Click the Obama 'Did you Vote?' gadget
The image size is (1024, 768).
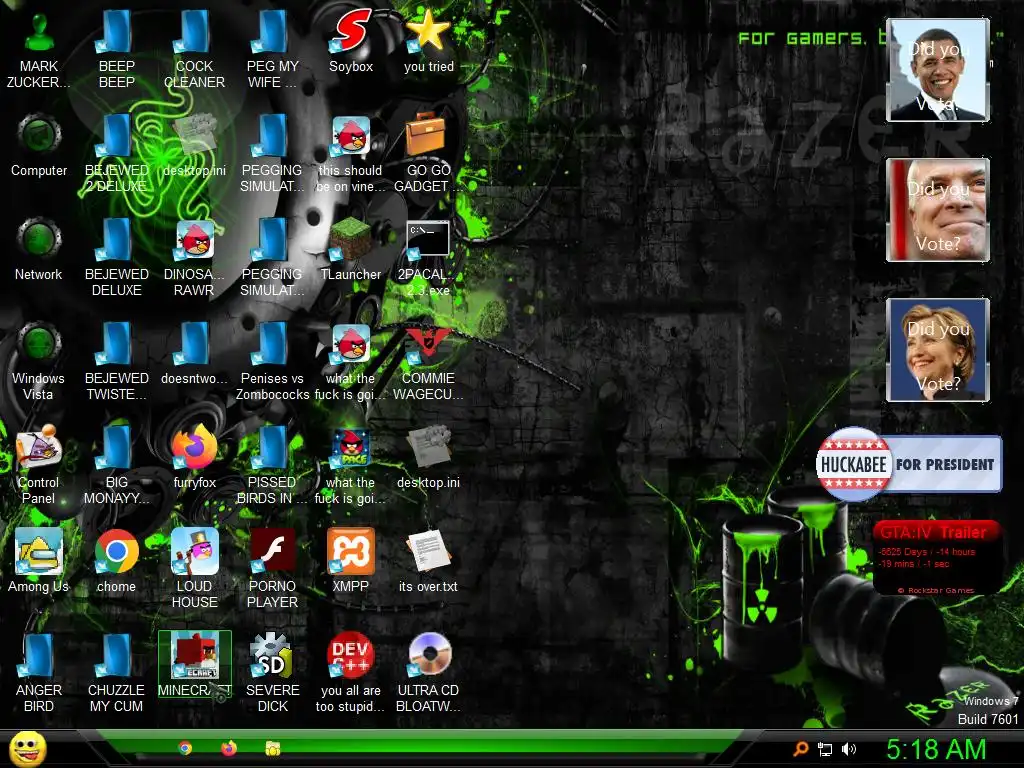(x=938, y=70)
